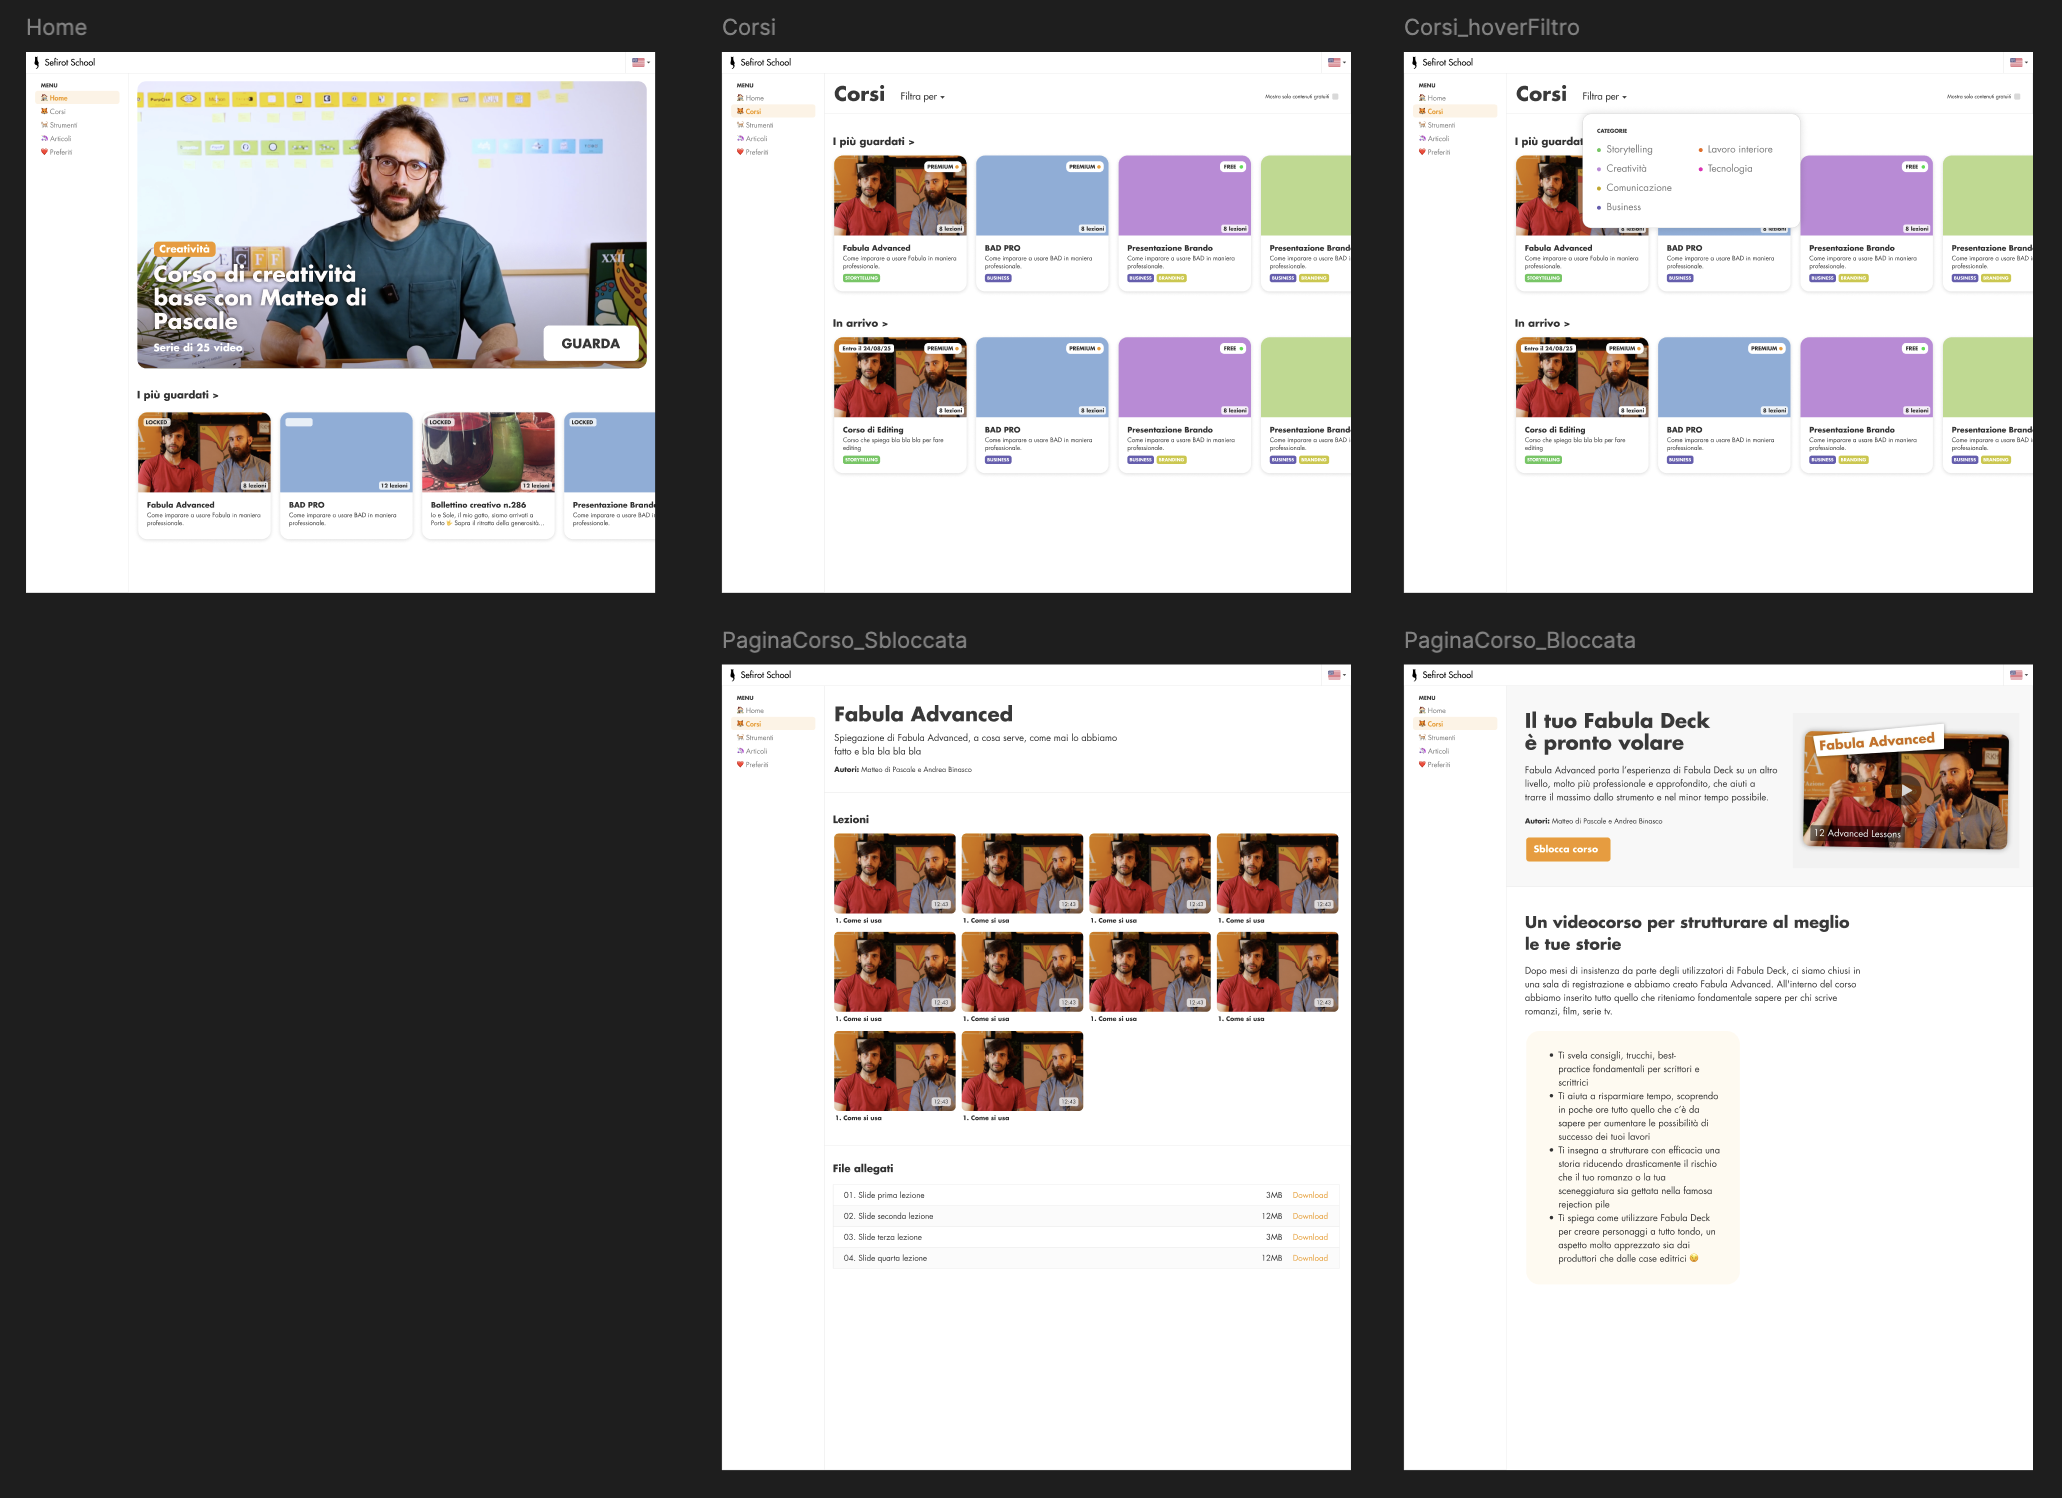
Task: Click Sefirot School logo in Home frame
Action: pyautogui.click(x=36, y=62)
